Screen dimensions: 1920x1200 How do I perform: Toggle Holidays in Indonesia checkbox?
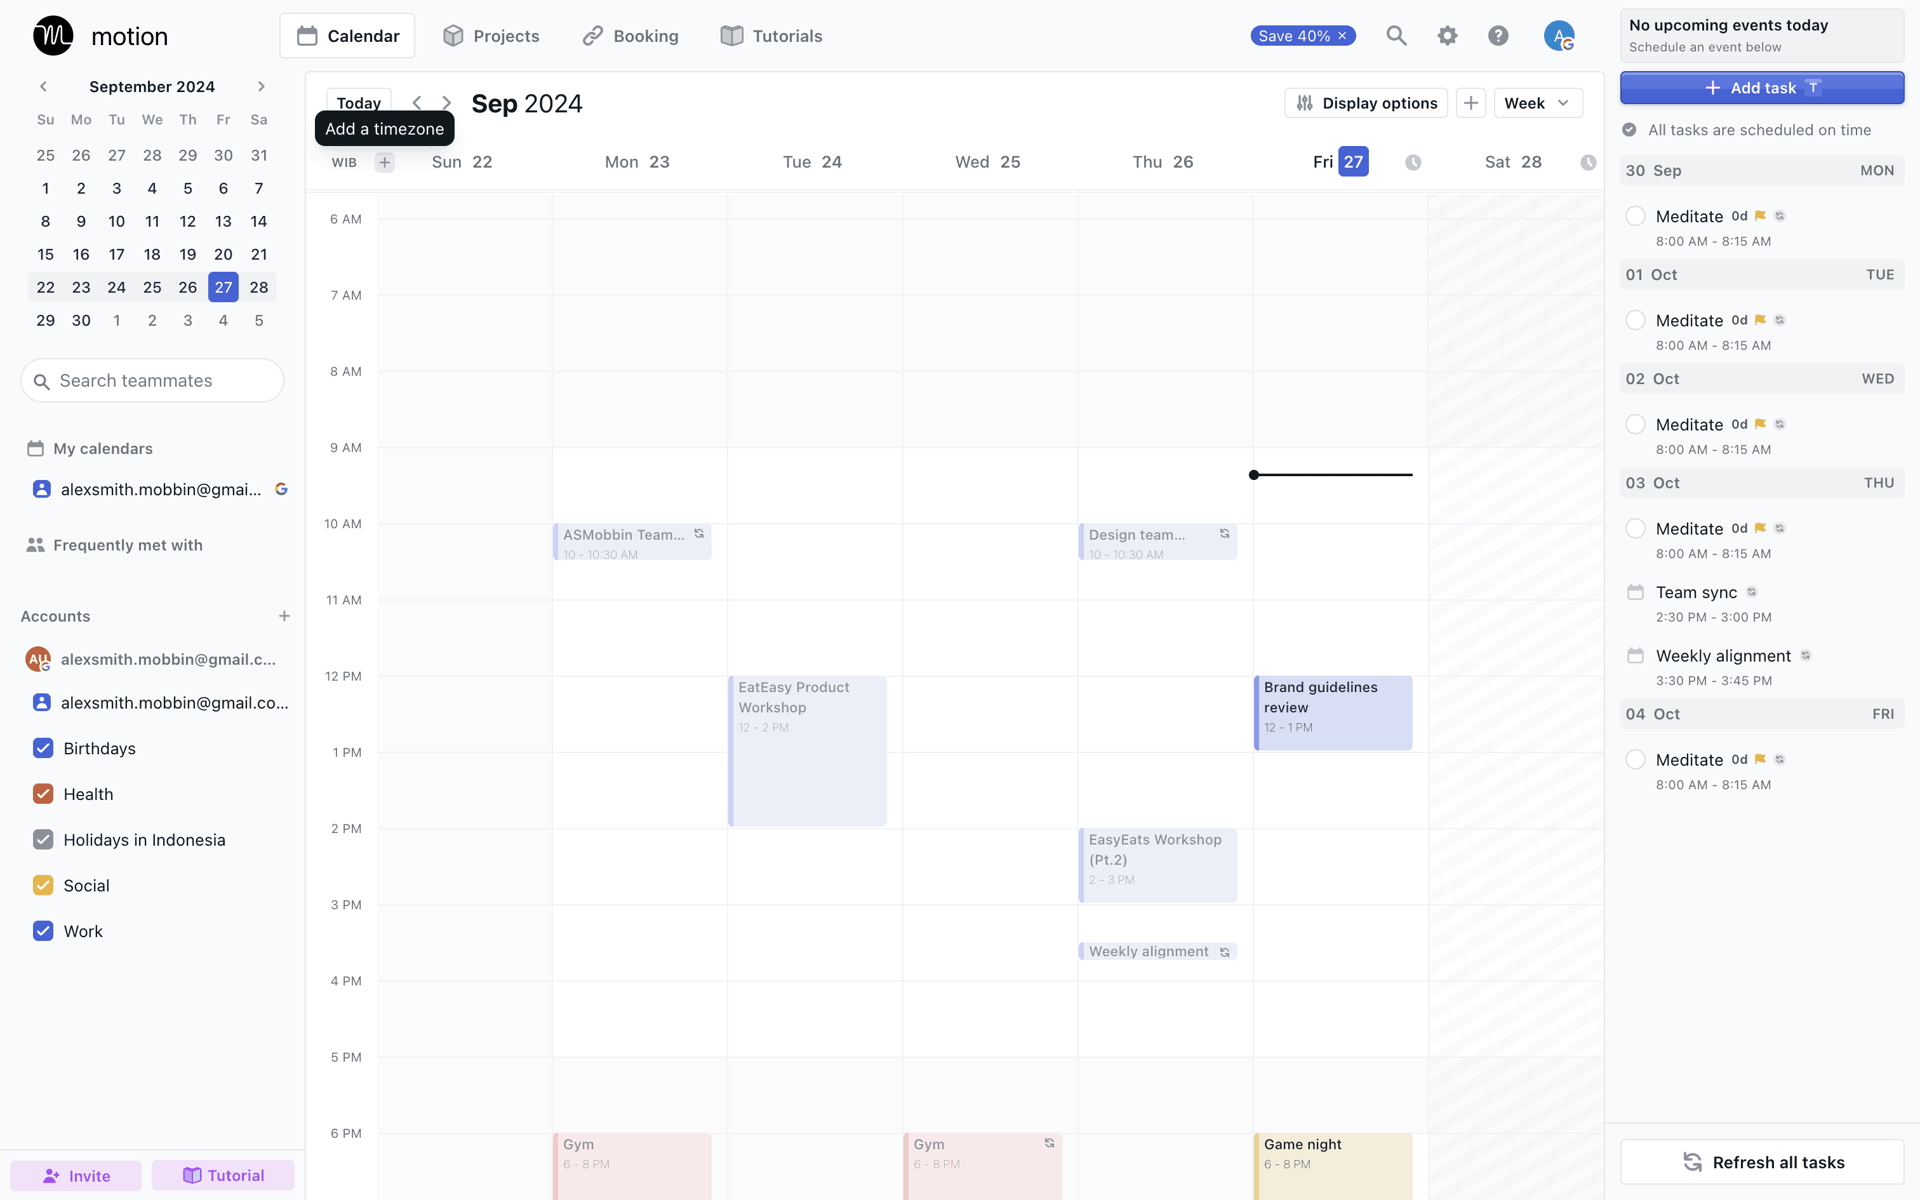(43, 840)
